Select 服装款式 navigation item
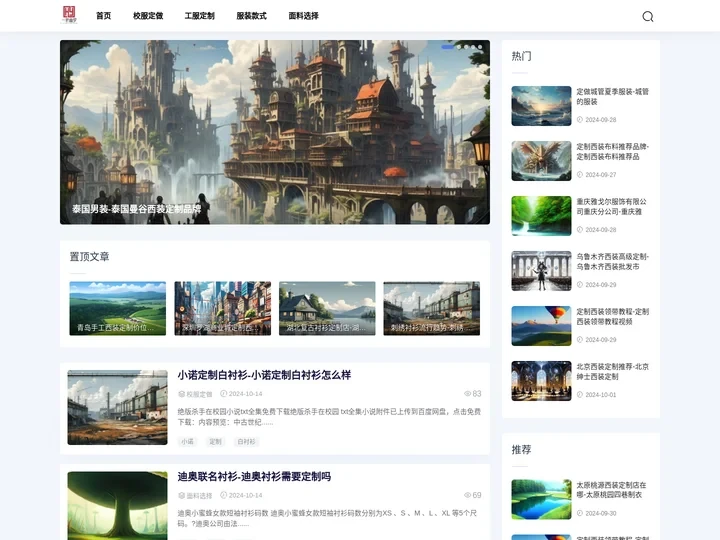This screenshot has width=720, height=540. pos(251,16)
